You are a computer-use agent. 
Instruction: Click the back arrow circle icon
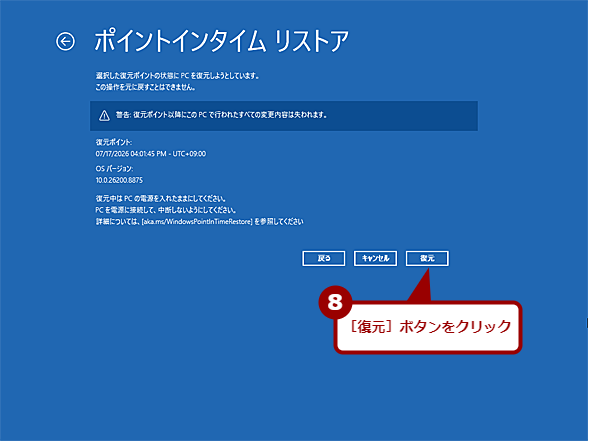[65, 41]
